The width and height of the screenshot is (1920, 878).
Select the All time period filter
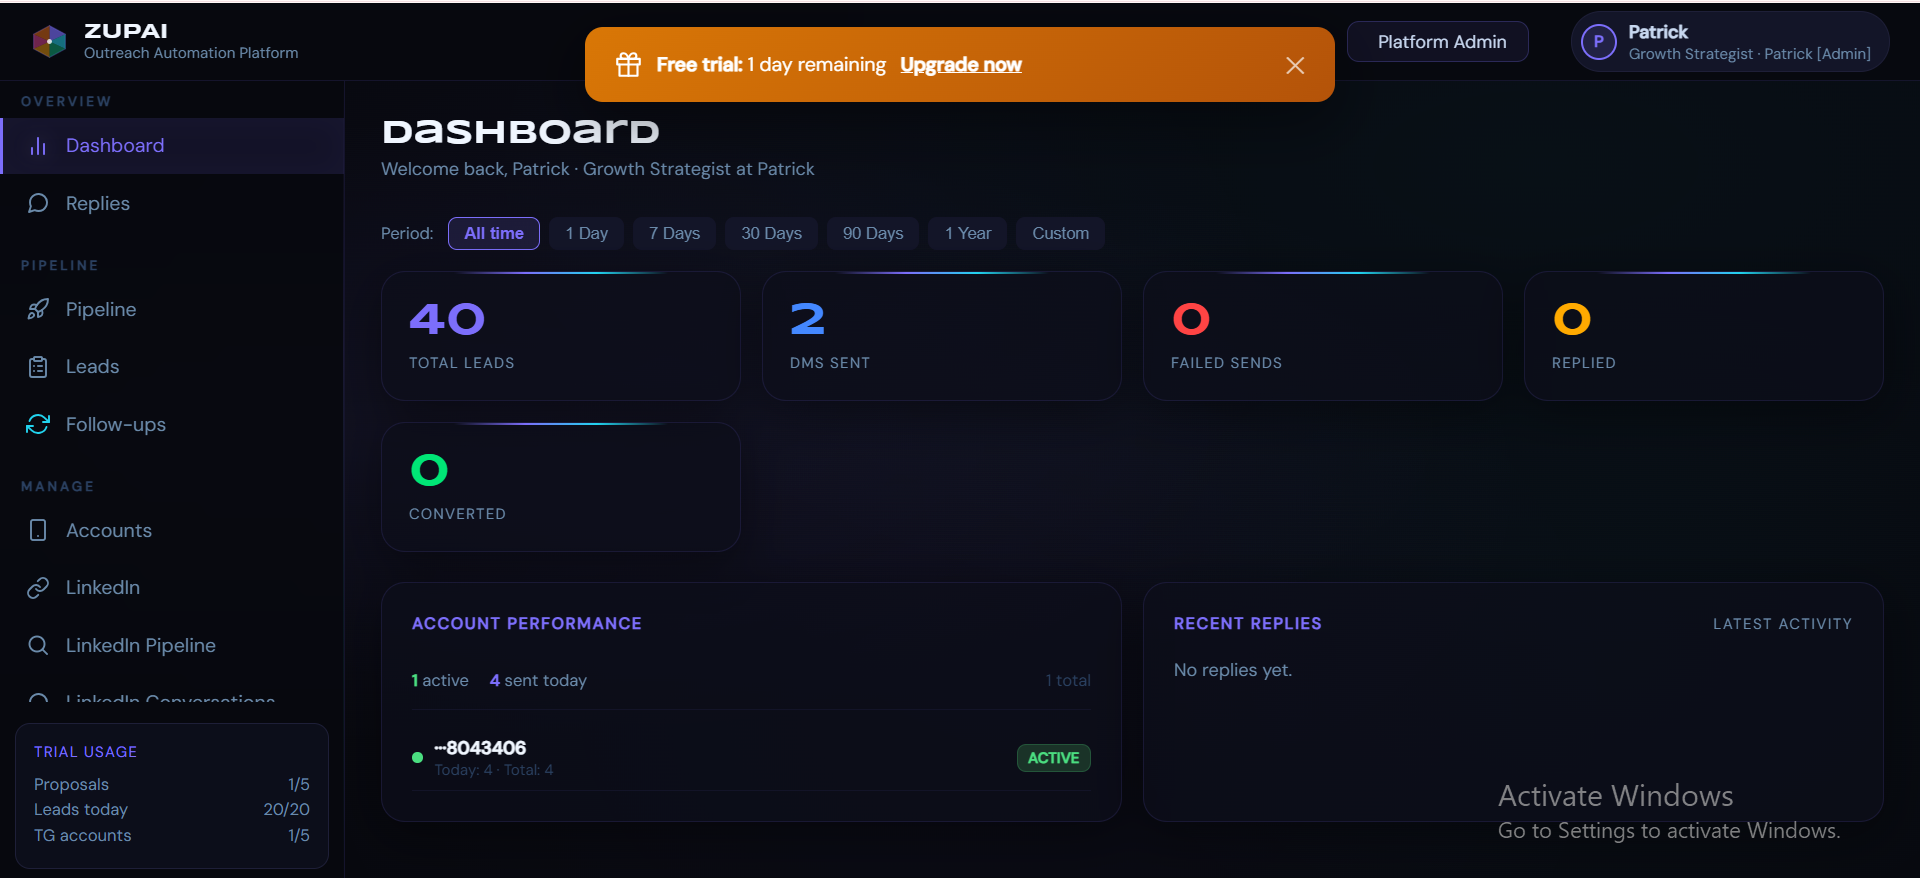point(494,233)
